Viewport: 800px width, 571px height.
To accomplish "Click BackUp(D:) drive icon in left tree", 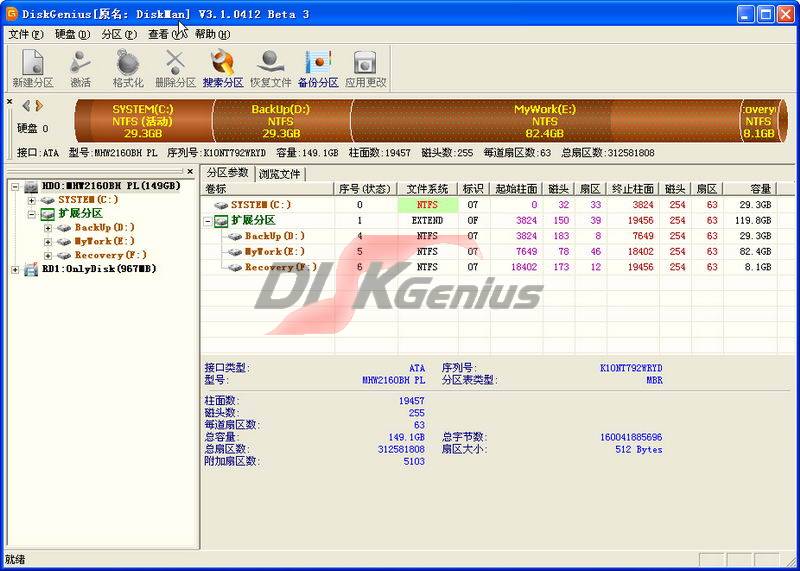I will [64, 228].
